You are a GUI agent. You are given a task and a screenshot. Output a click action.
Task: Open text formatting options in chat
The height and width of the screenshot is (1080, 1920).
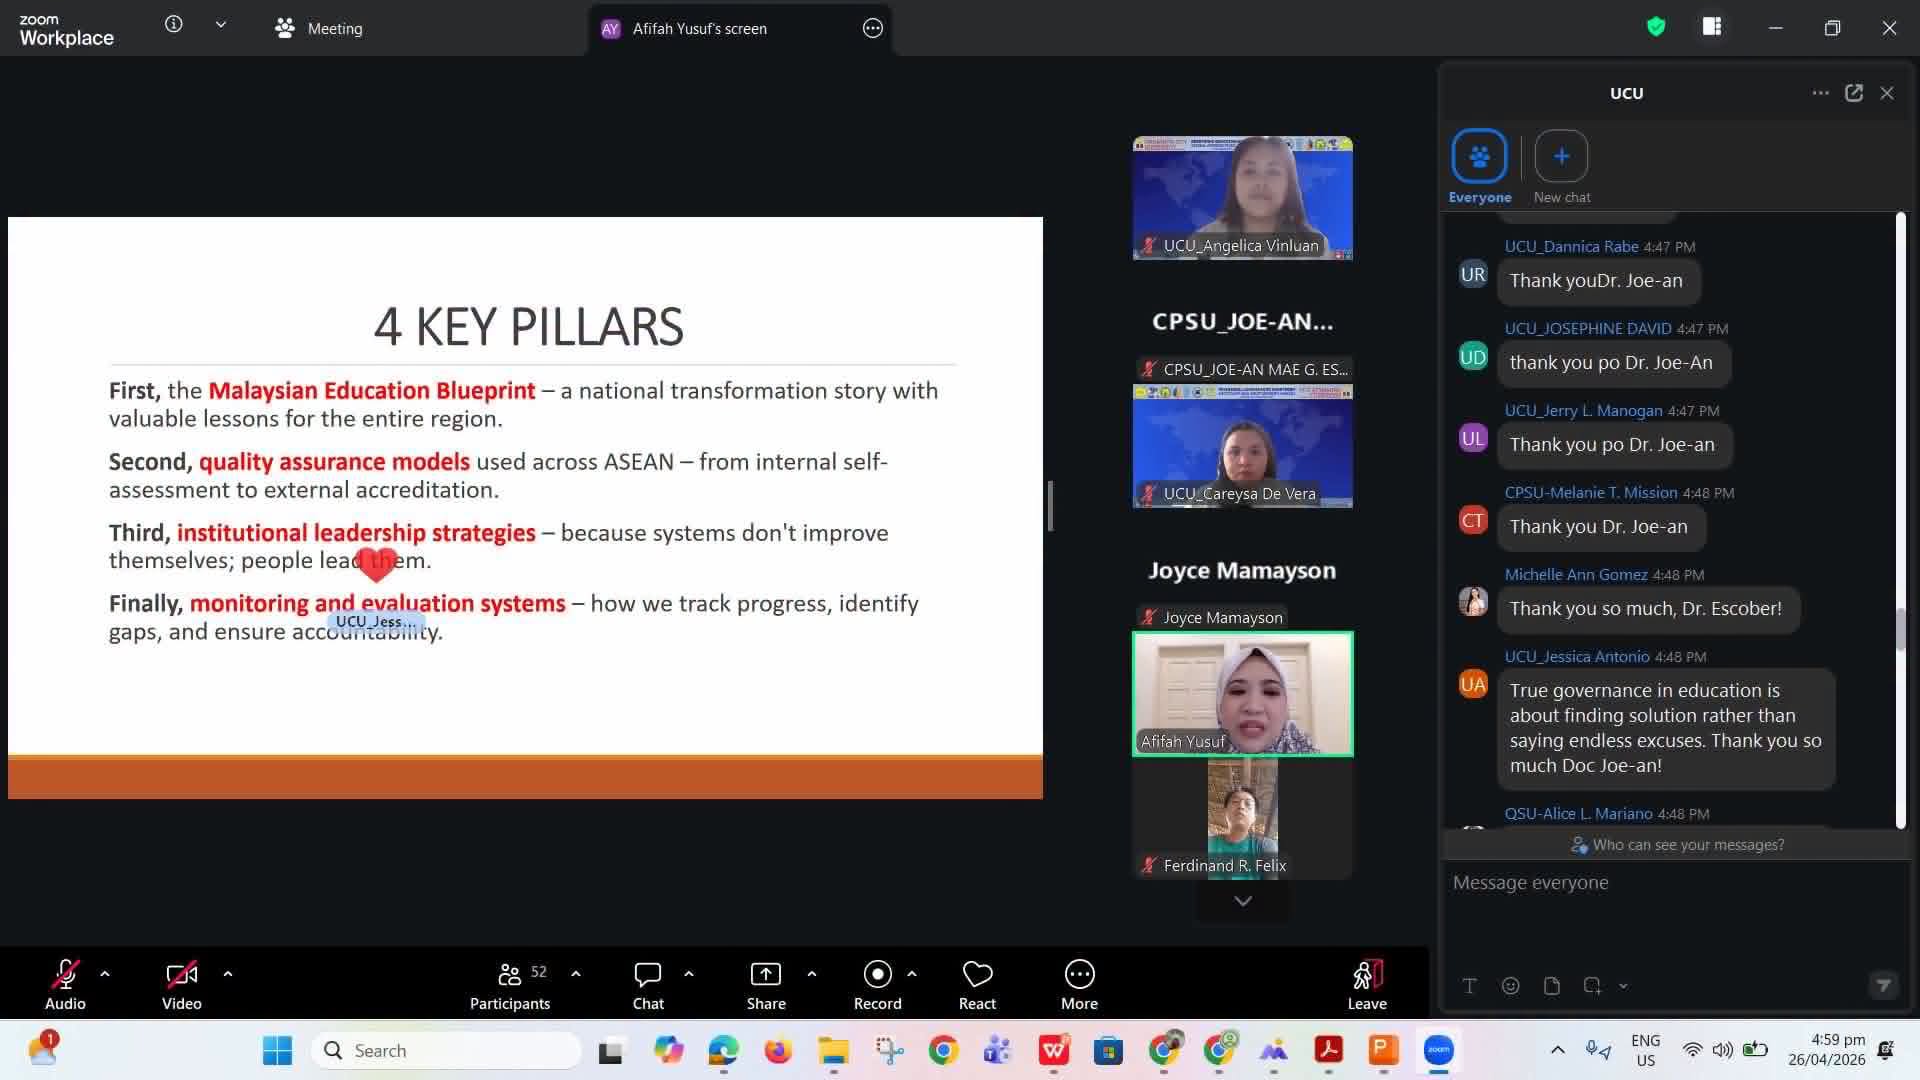(1470, 986)
